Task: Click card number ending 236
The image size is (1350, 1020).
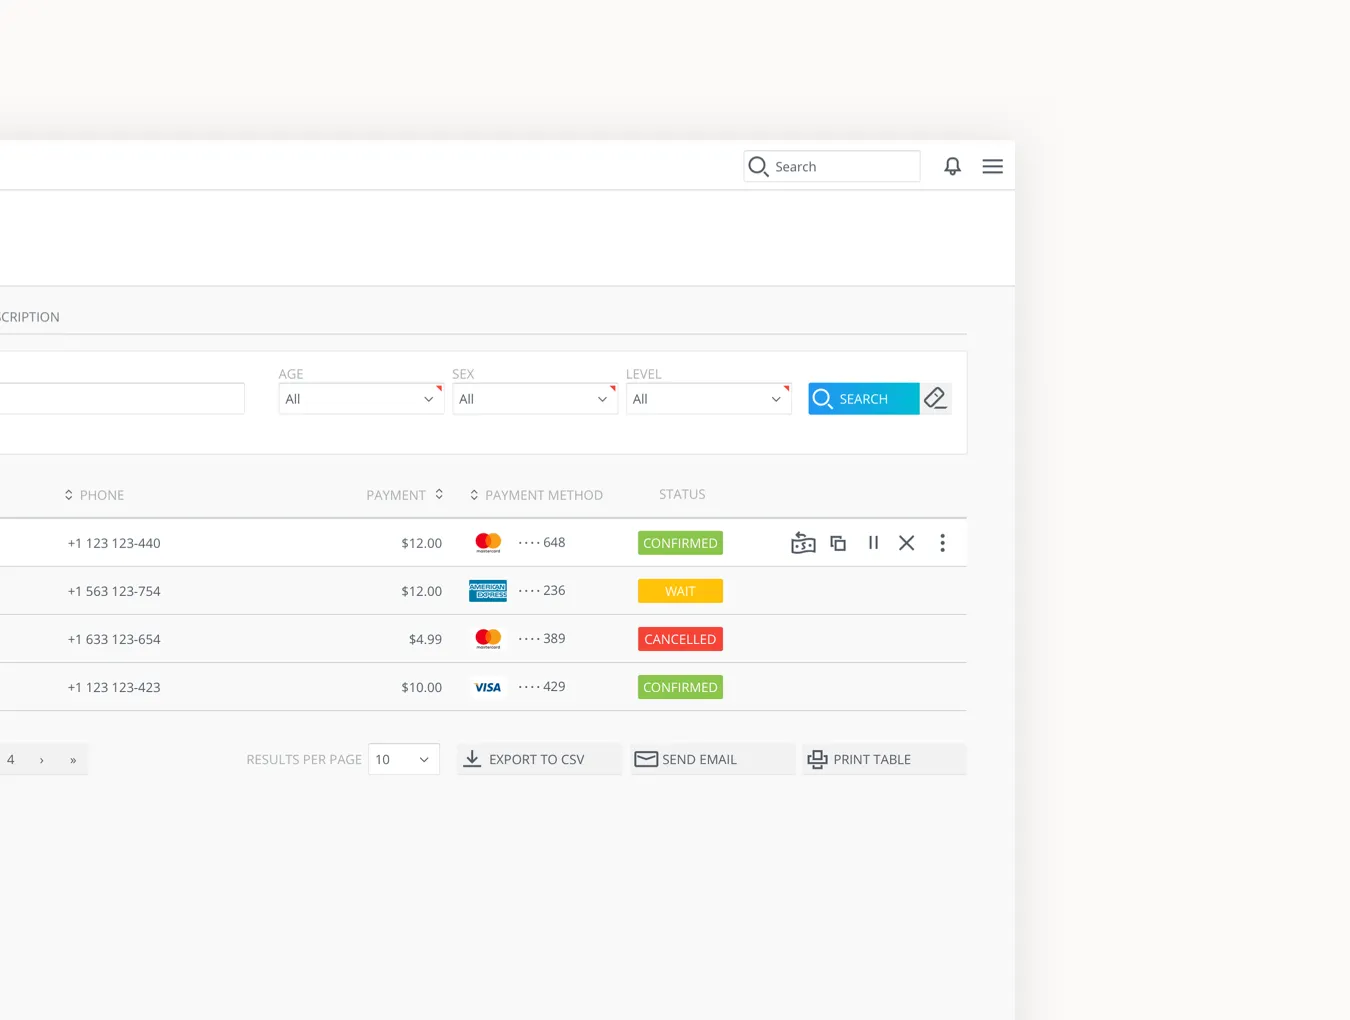Action: (542, 590)
